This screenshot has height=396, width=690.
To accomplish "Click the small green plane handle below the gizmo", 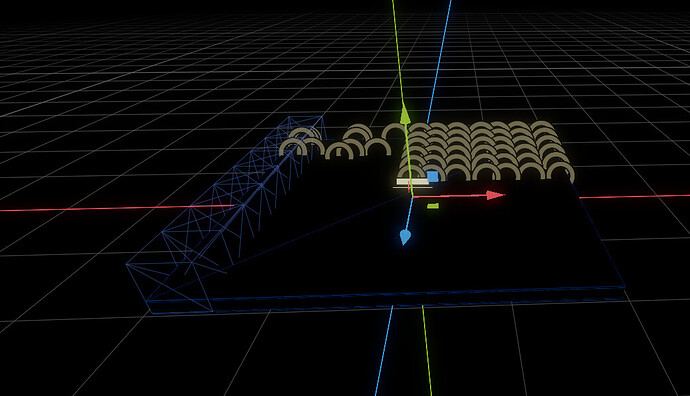I will [433, 205].
